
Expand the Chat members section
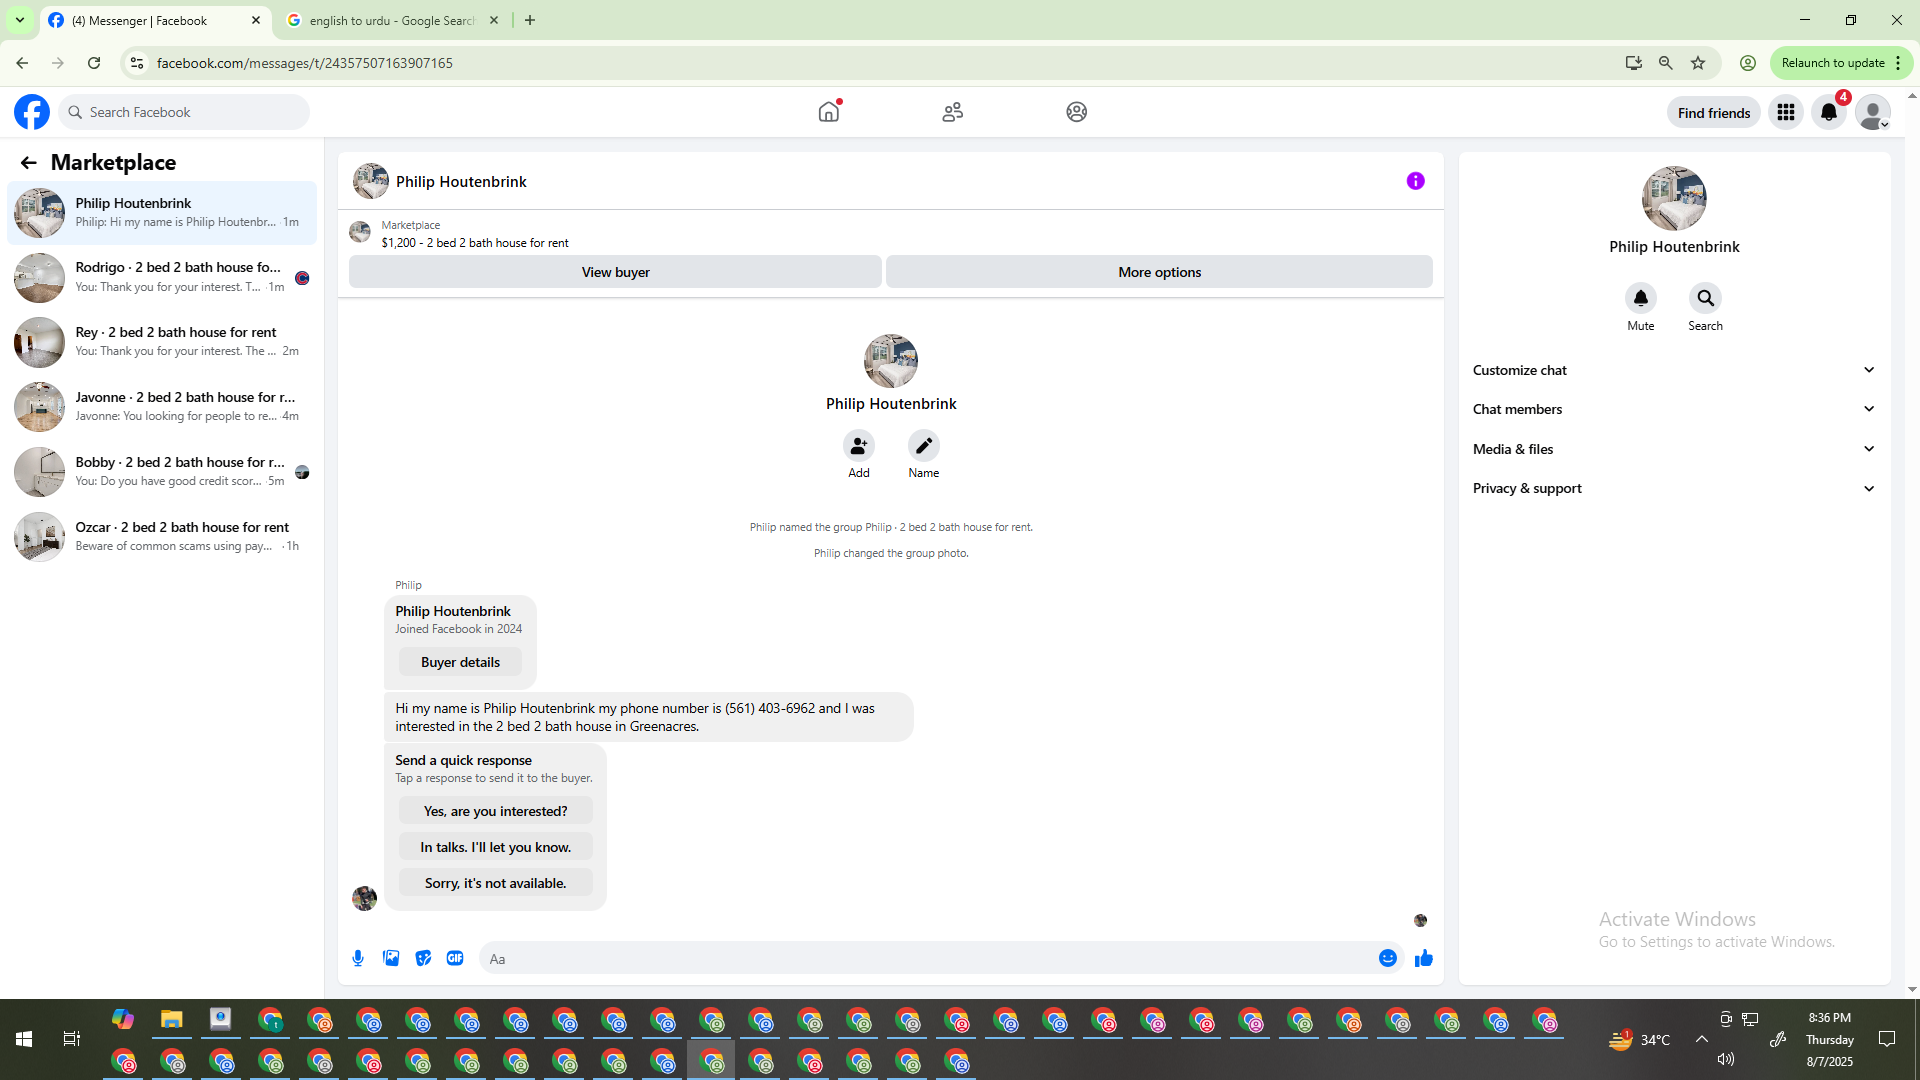click(1674, 409)
